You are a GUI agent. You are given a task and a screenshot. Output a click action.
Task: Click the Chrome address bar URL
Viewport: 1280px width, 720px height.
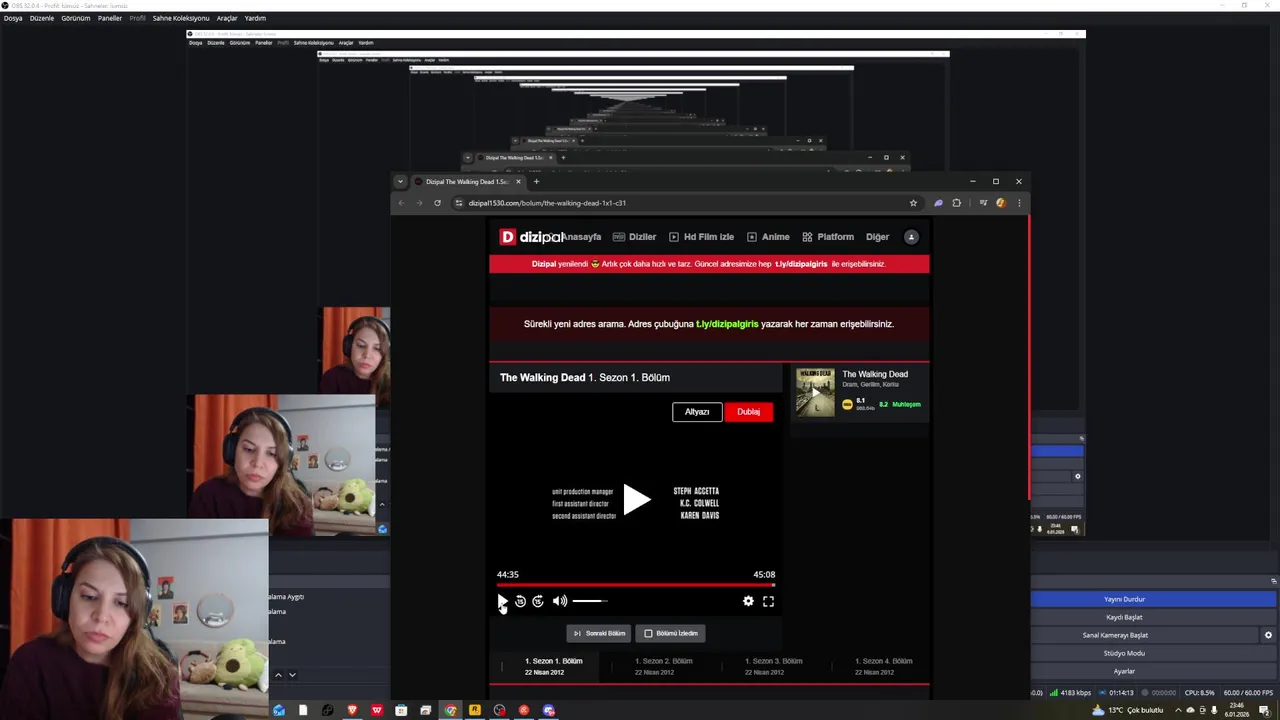547,203
